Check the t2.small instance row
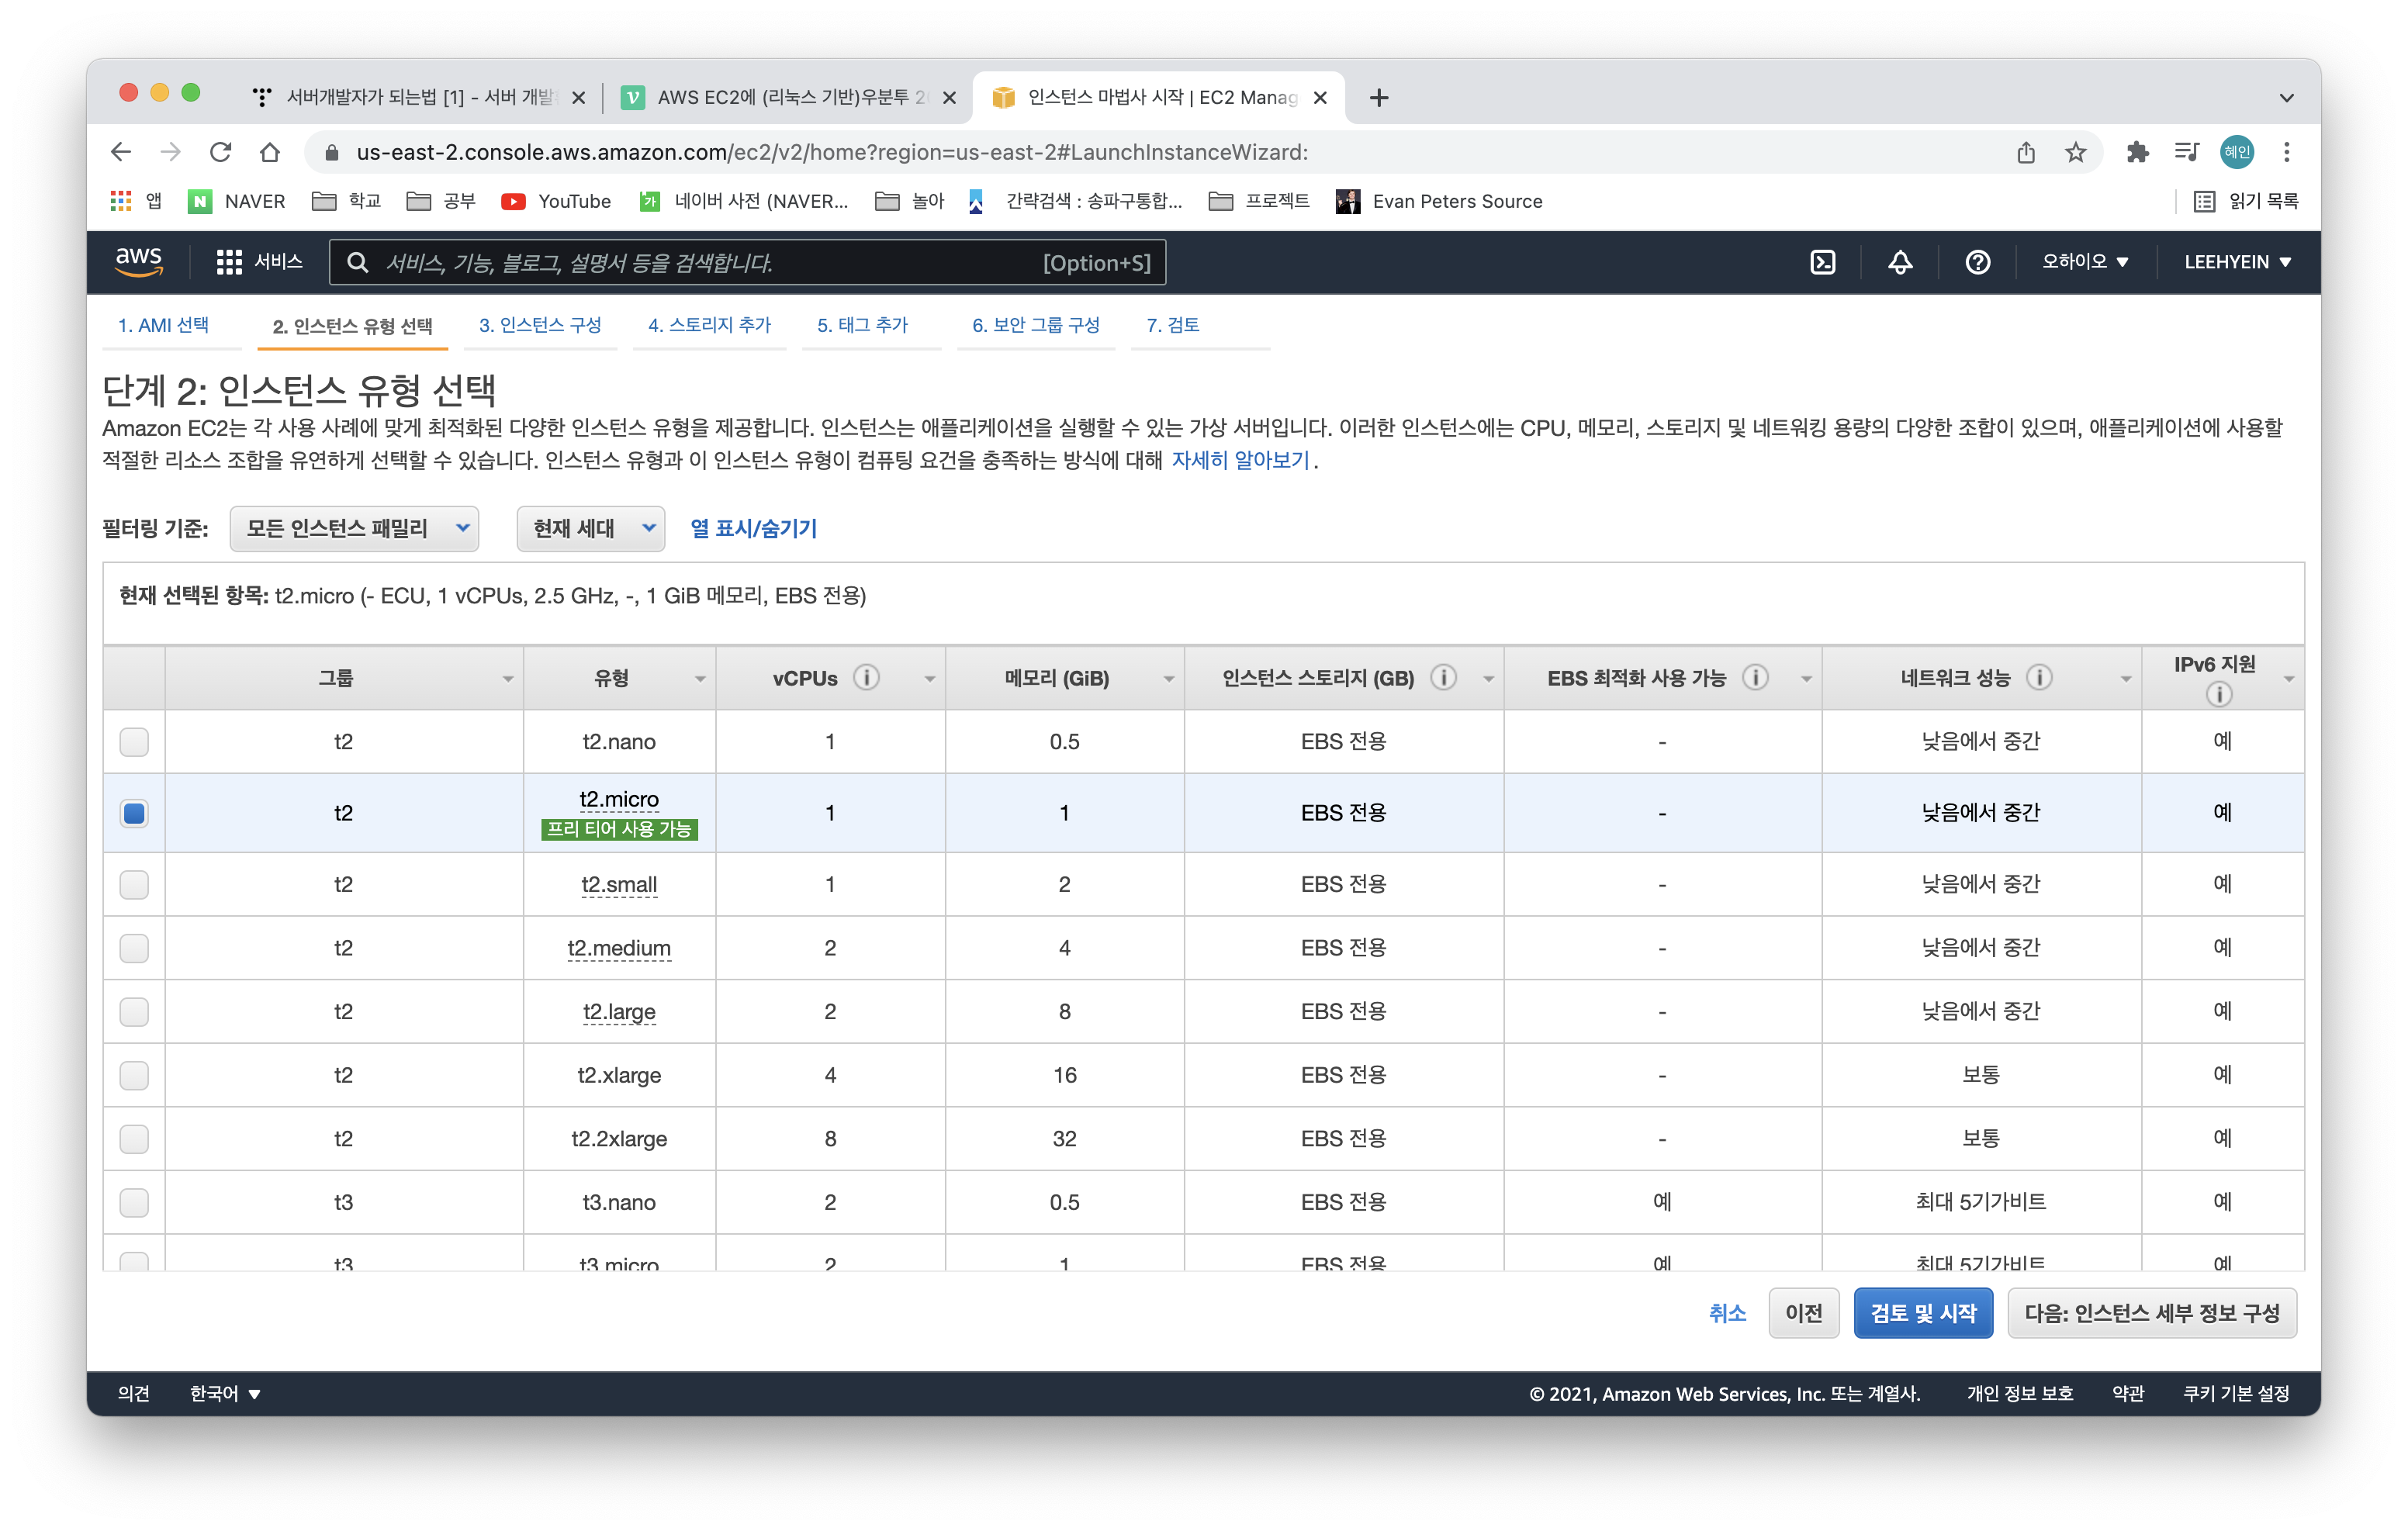Screen dimensions: 2408x1531 tap(134, 884)
